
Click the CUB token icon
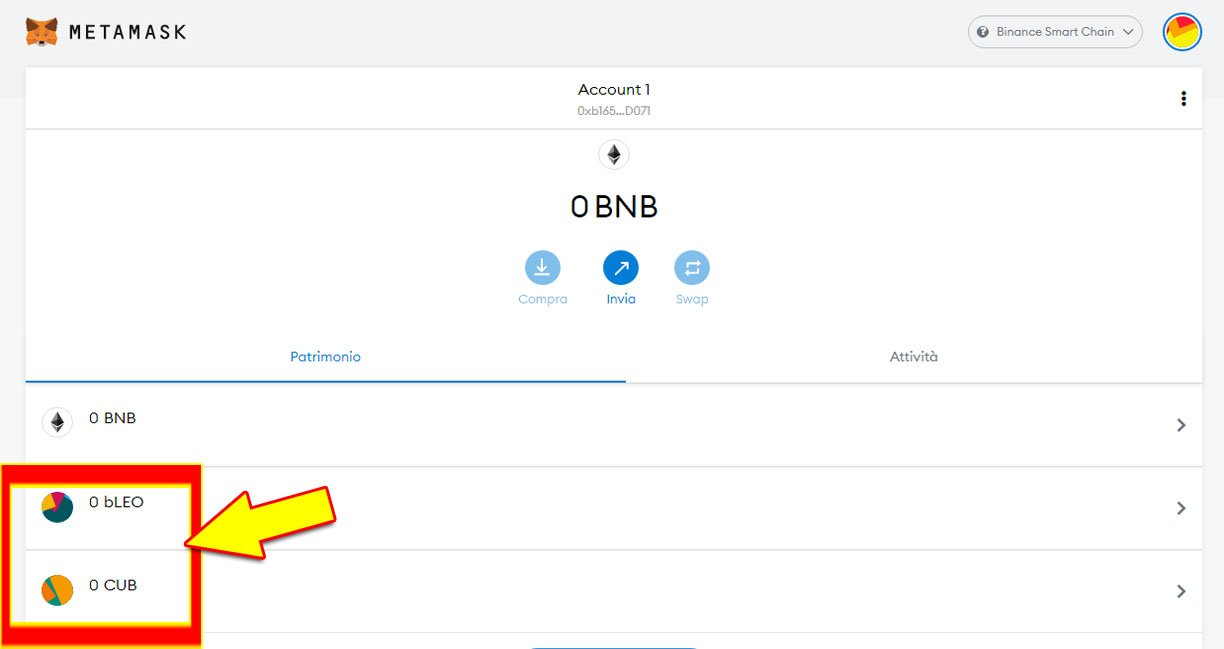pos(57,590)
